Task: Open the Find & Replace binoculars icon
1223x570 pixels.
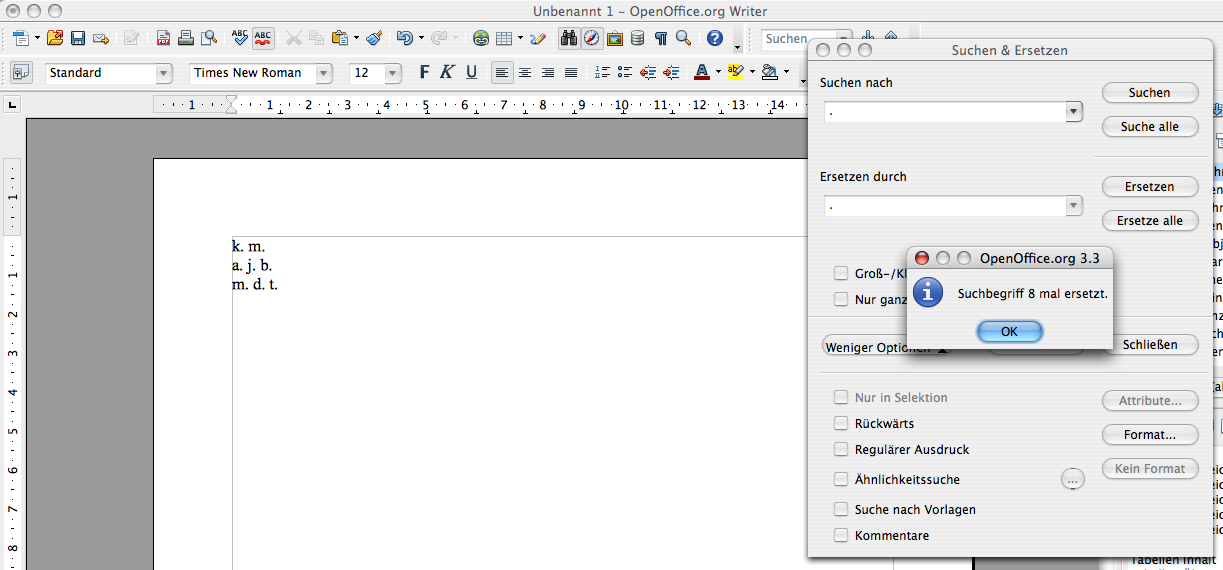Action: (568, 38)
